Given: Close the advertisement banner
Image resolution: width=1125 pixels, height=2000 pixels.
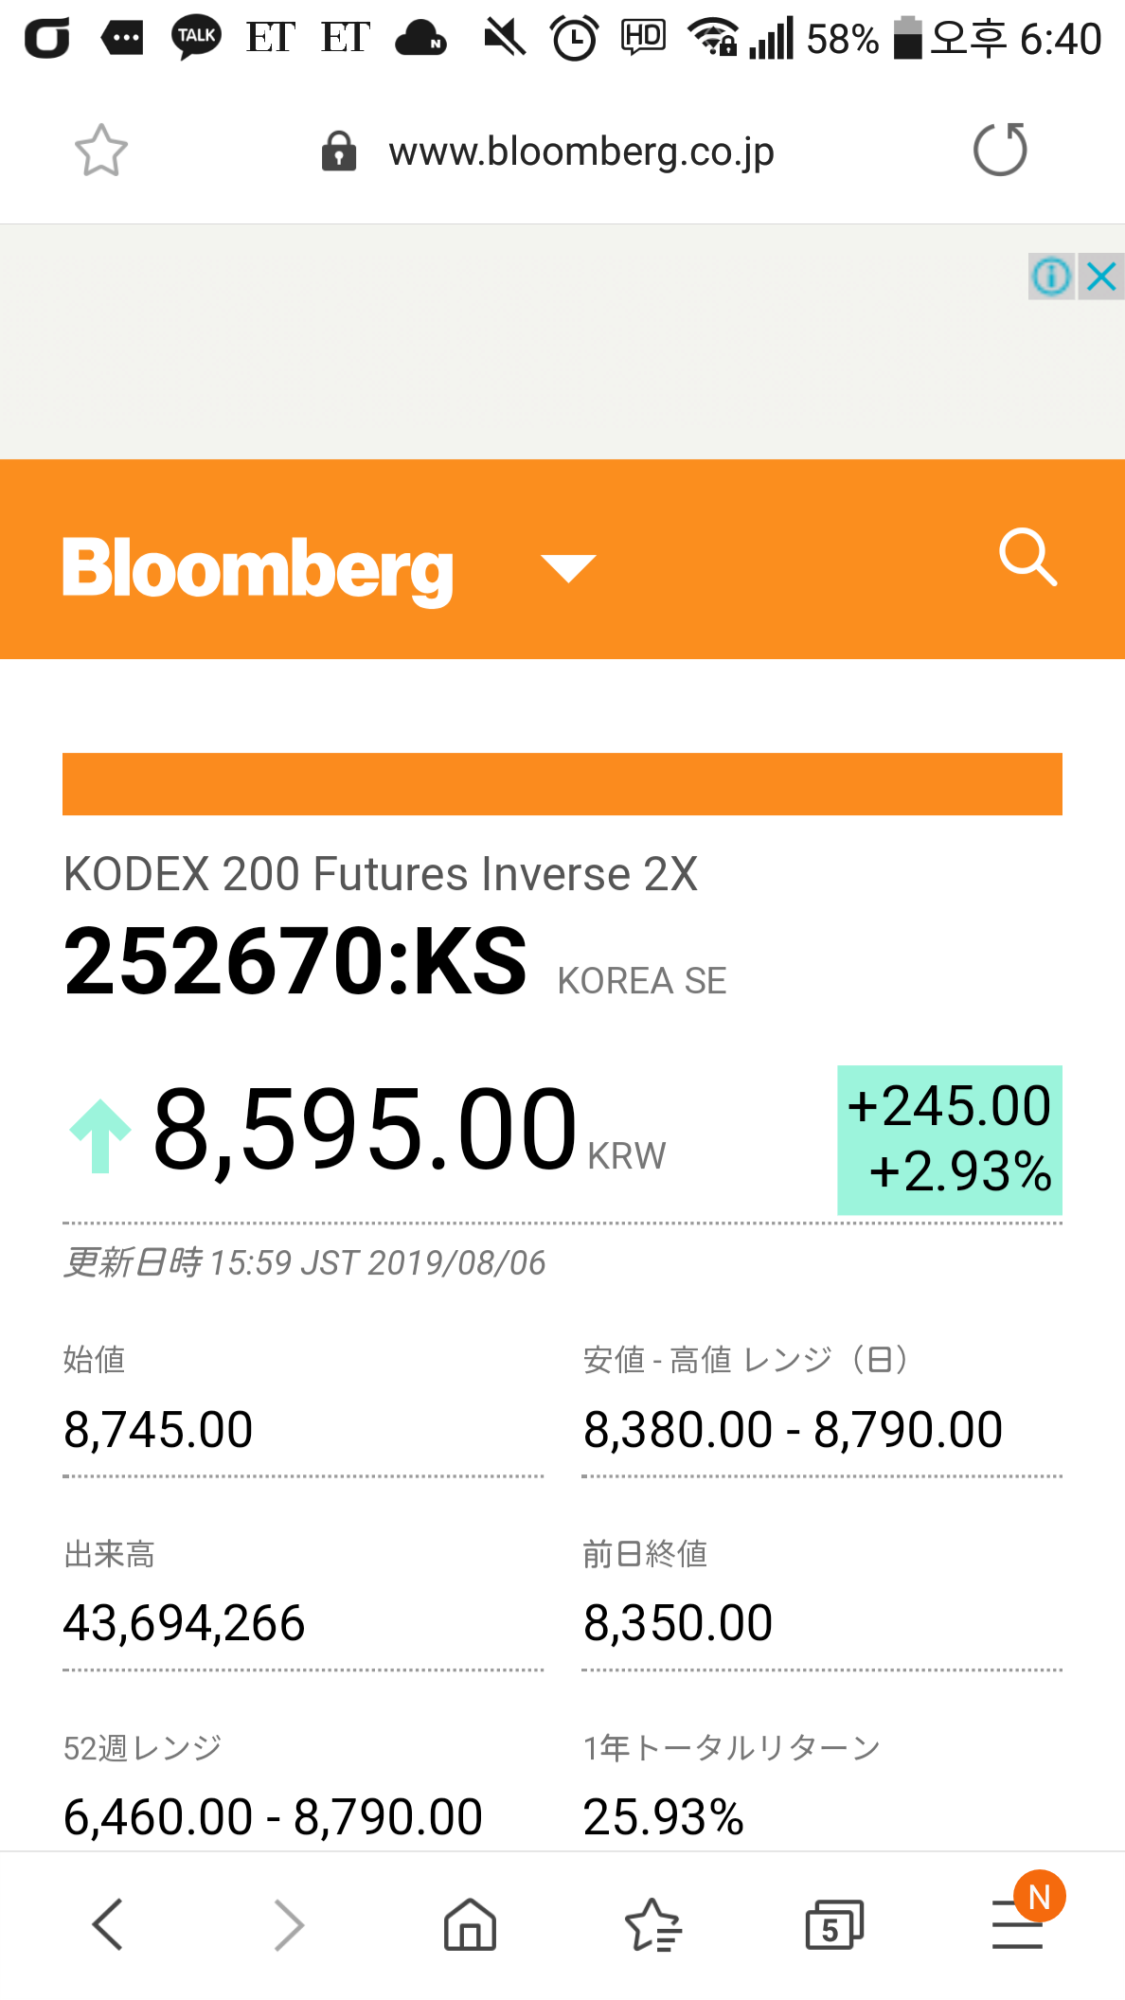Looking at the screenshot, I should 1101,276.
